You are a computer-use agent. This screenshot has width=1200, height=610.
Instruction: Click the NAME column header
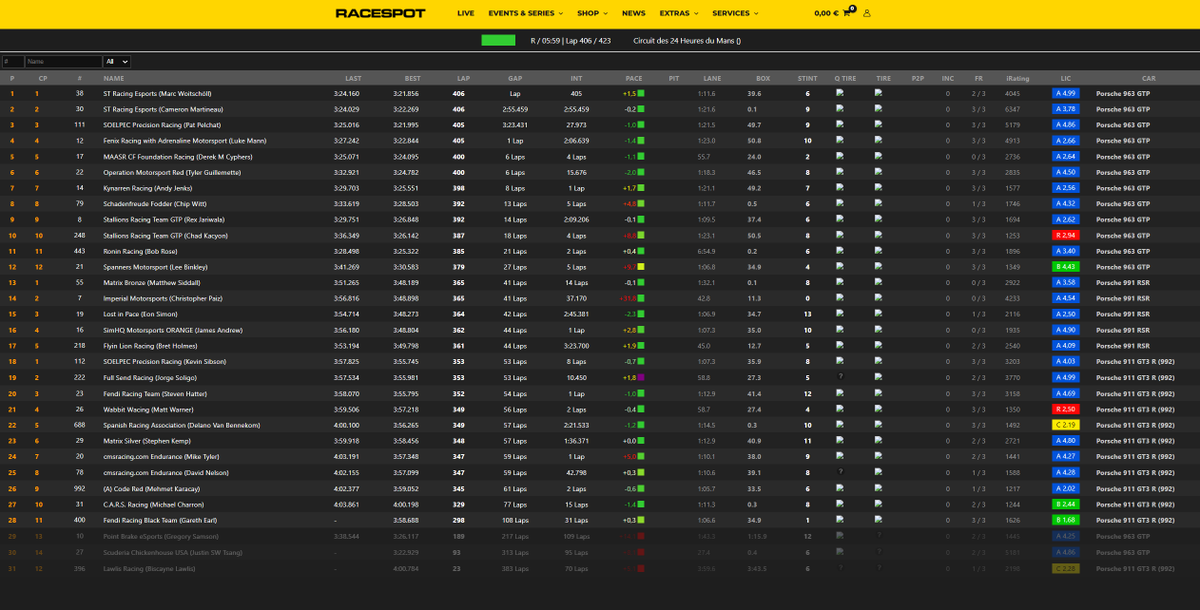(x=114, y=78)
